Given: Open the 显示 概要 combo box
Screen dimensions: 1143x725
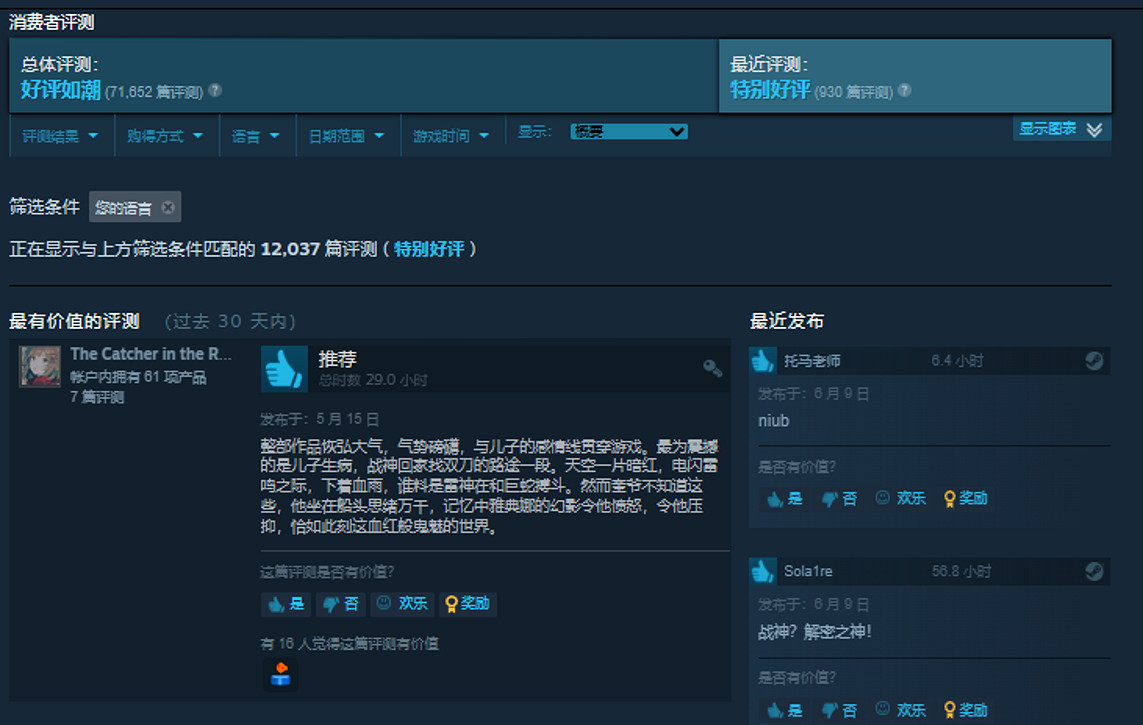Looking at the screenshot, I should point(629,132).
